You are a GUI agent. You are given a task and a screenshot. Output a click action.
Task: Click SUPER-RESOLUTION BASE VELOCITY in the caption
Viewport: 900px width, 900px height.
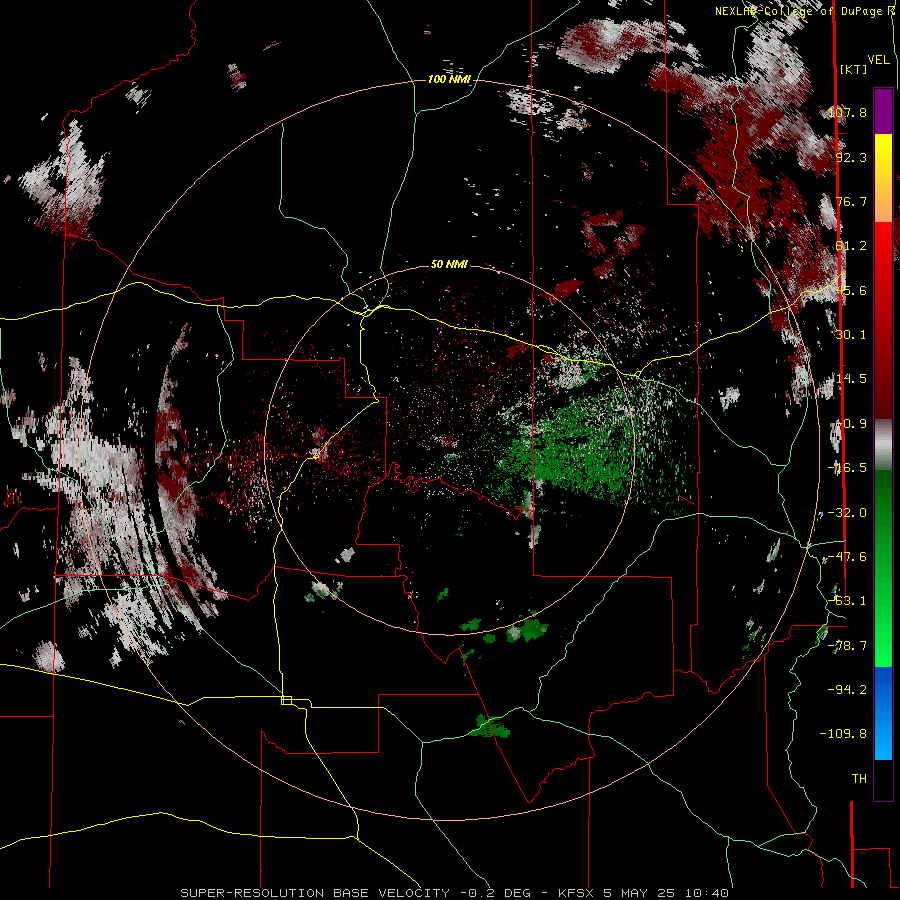click(317, 893)
